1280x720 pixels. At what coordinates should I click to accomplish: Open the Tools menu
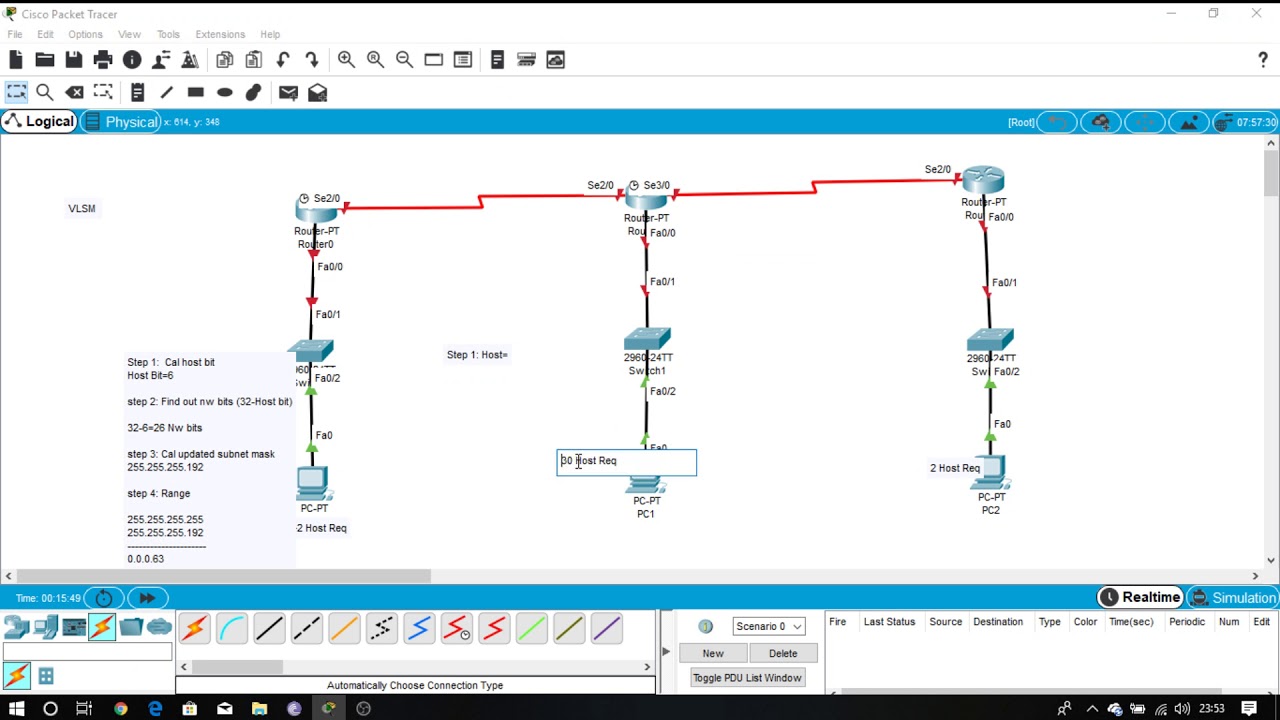[x=168, y=34]
